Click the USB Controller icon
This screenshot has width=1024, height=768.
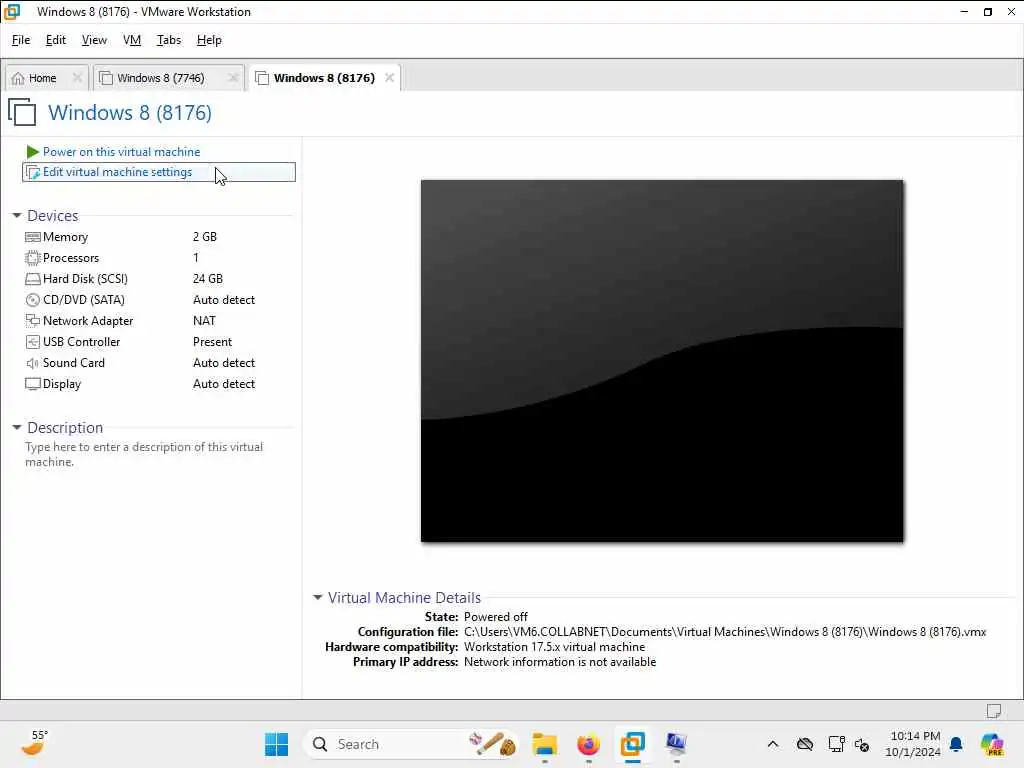point(33,342)
